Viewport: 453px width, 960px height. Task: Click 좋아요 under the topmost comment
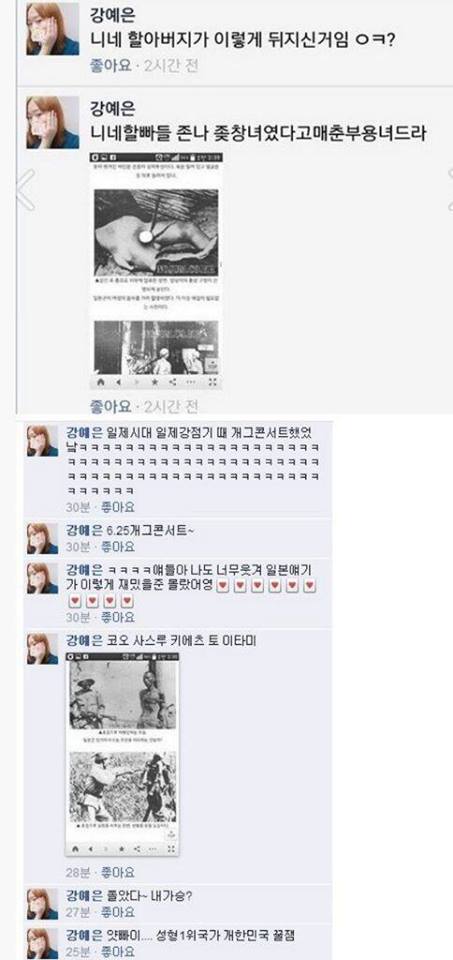click(x=111, y=66)
